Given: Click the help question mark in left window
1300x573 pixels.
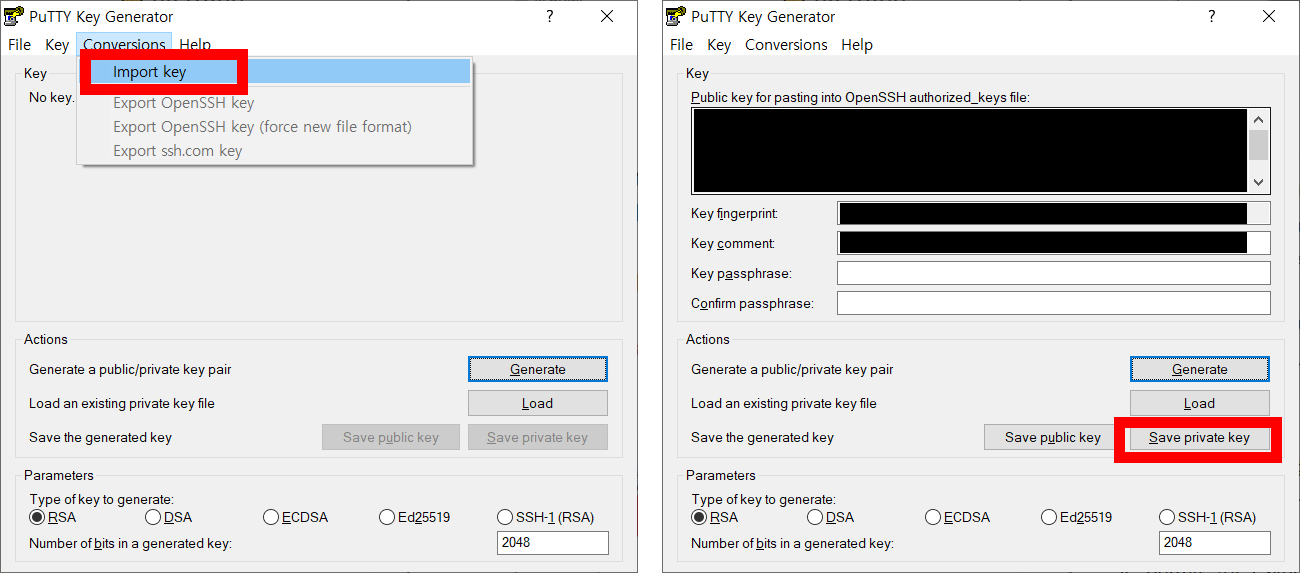Looking at the screenshot, I should [x=549, y=16].
